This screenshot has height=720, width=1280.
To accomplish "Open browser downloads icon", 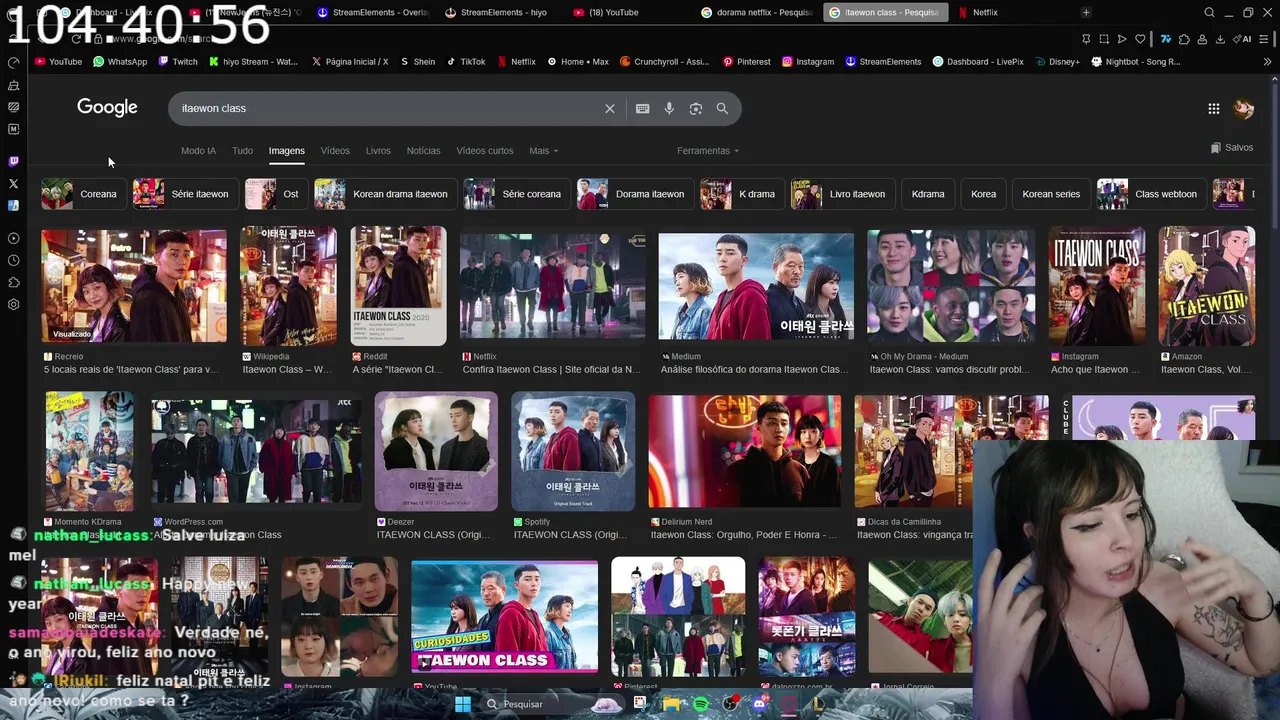I will point(1219,39).
